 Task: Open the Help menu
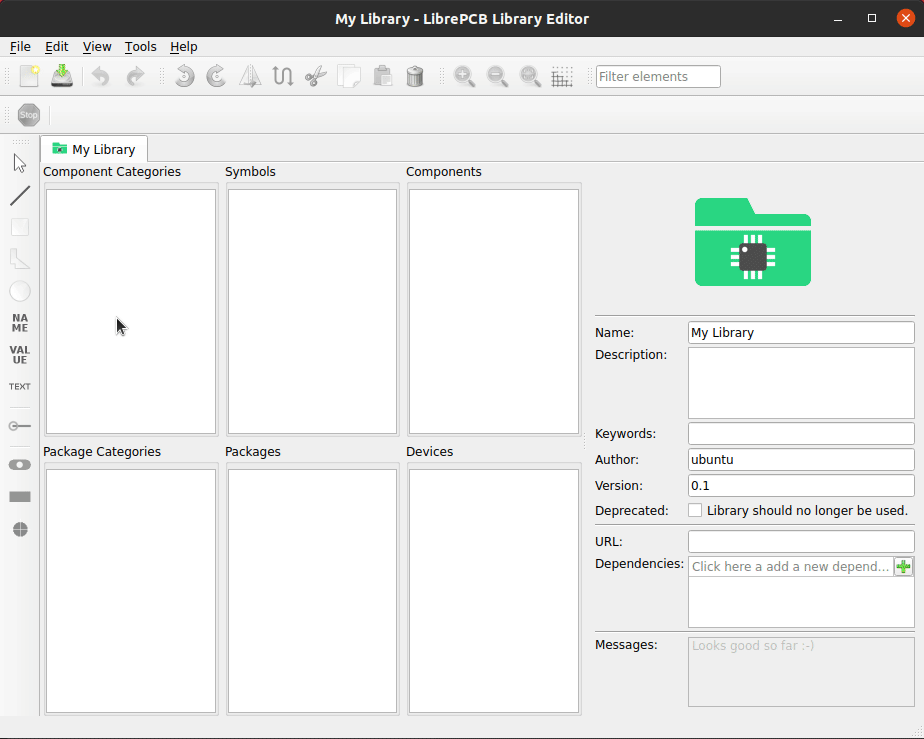[183, 47]
